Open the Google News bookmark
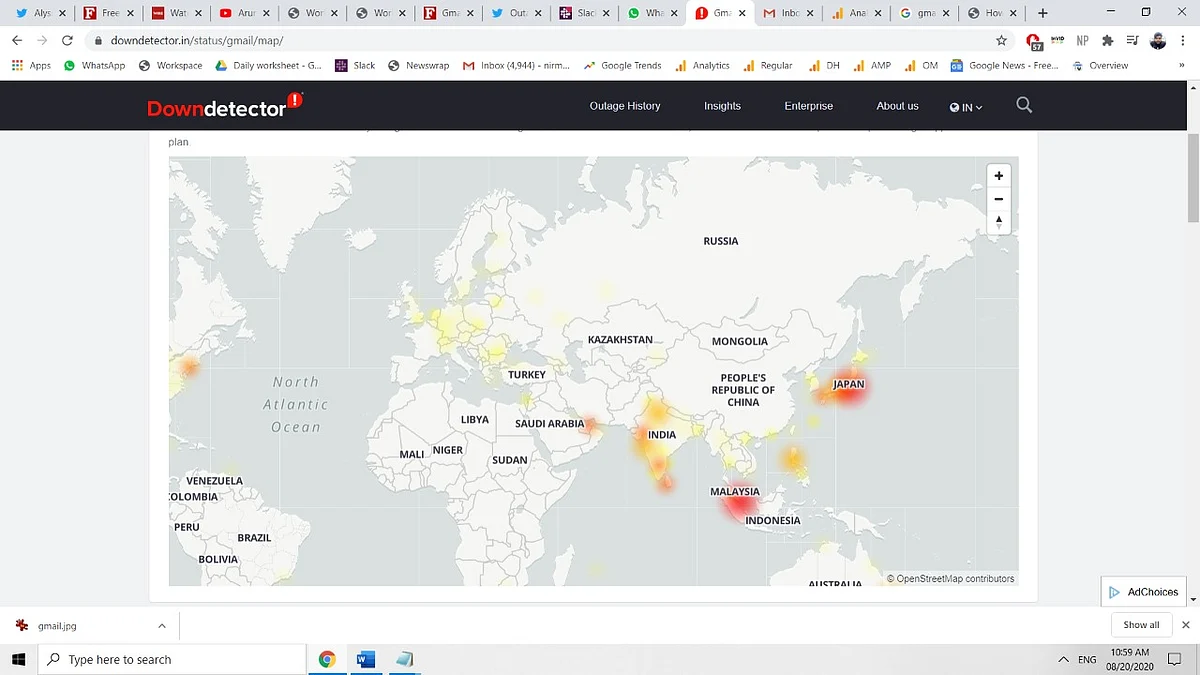The width and height of the screenshot is (1200, 675). click(x=1004, y=65)
